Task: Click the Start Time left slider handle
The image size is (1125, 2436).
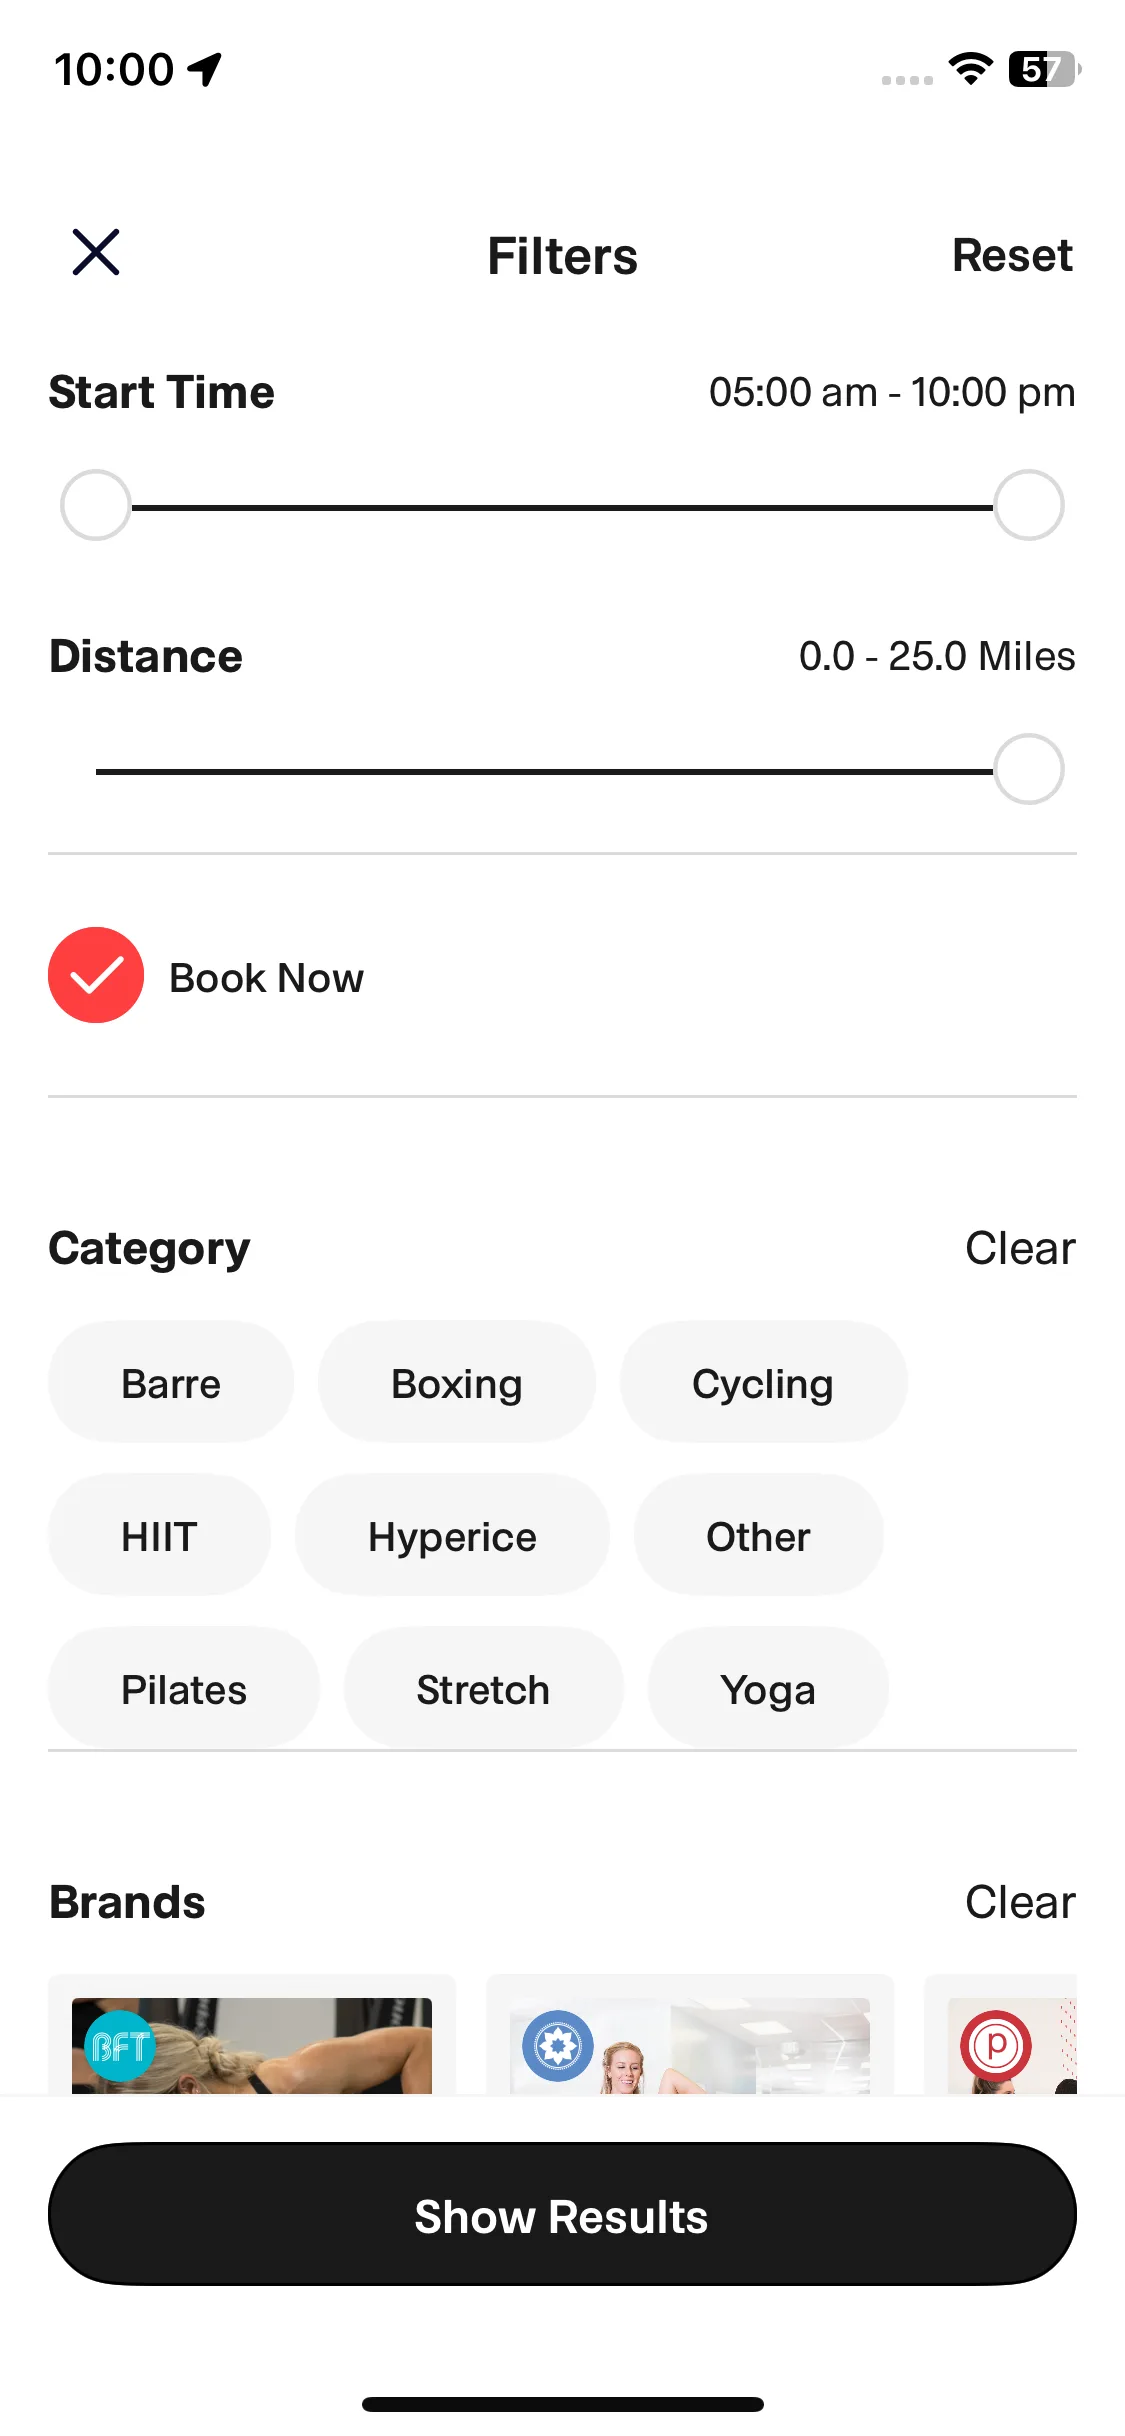Action: click(96, 506)
